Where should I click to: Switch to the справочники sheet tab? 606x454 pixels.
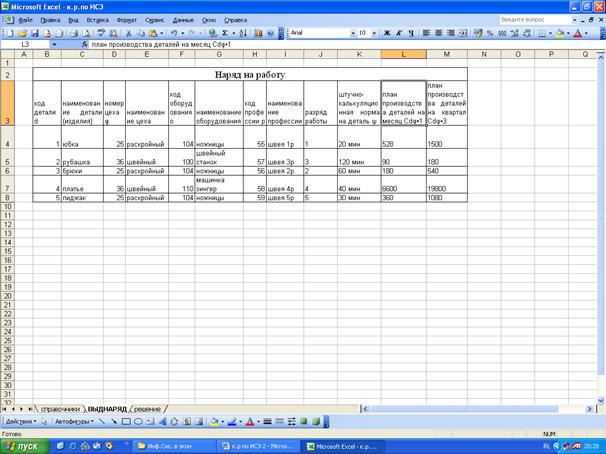coord(60,409)
